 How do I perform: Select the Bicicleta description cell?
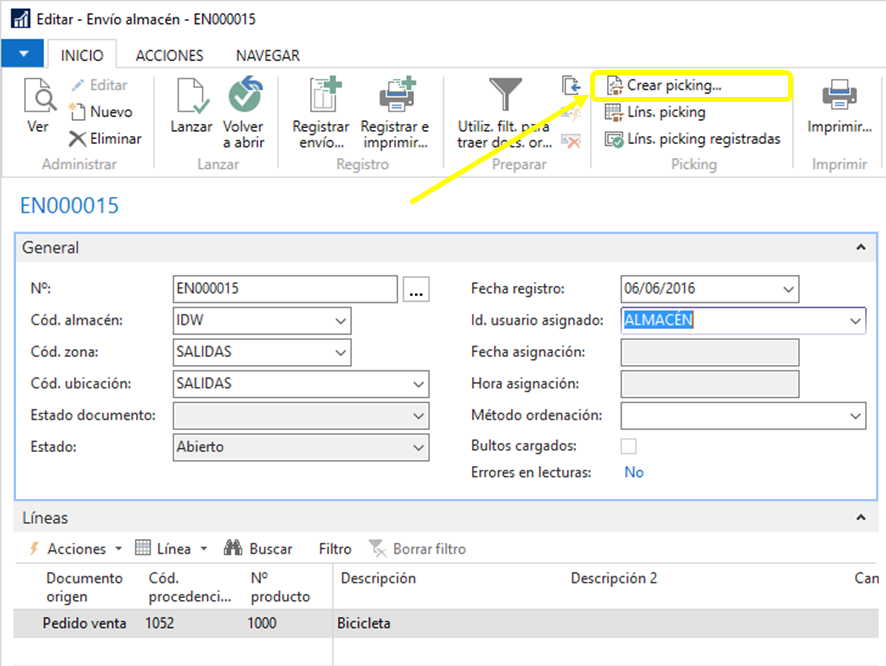364,623
